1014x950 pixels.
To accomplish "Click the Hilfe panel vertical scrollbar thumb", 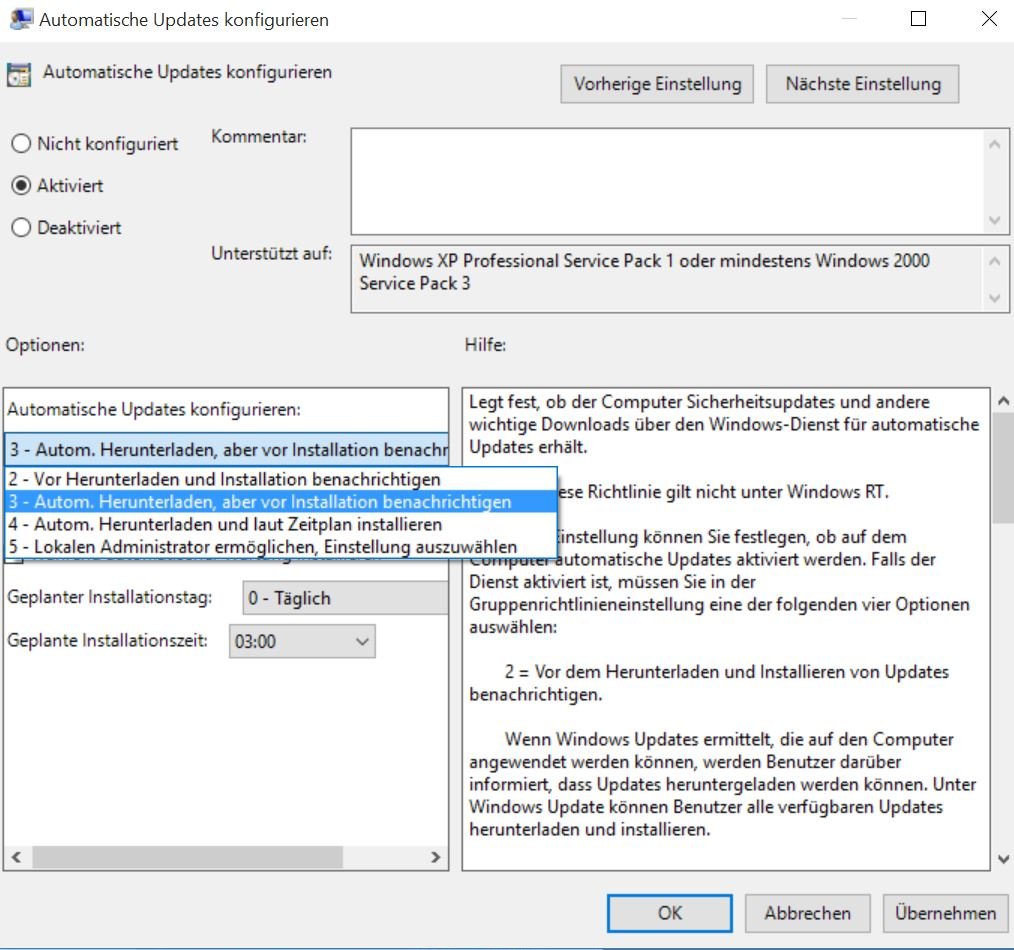I will tap(1004, 468).
